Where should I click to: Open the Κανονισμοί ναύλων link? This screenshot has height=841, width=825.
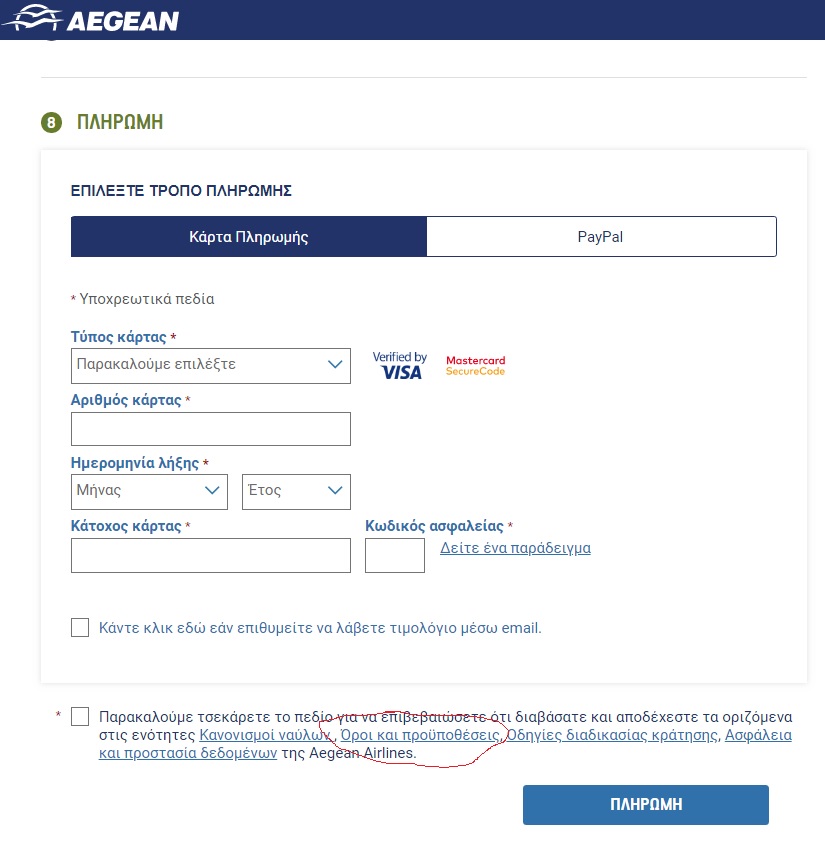[265, 735]
